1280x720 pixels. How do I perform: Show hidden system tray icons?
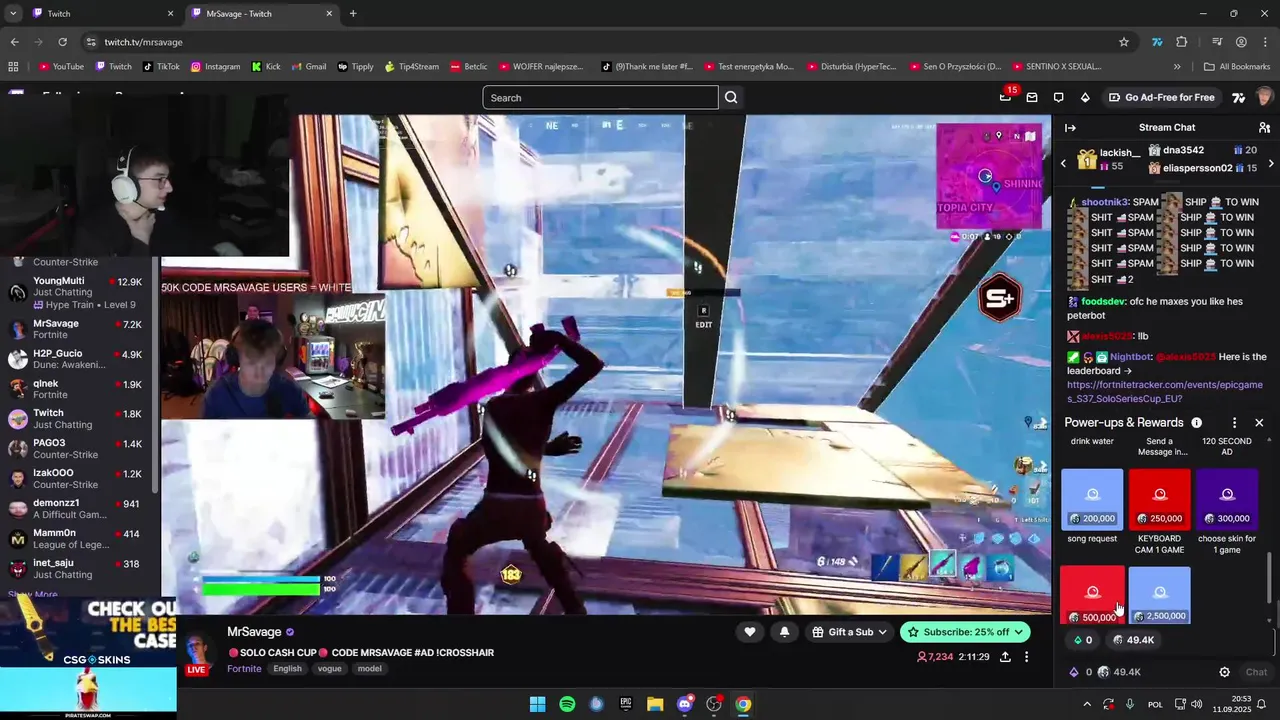(x=1087, y=704)
